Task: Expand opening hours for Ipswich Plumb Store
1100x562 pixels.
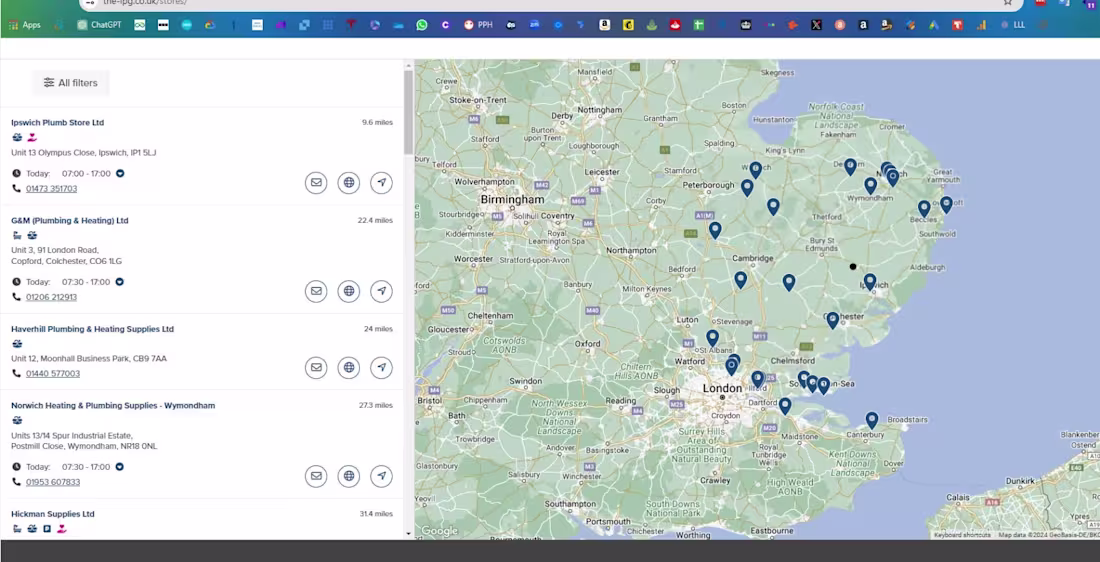Action: (120, 173)
